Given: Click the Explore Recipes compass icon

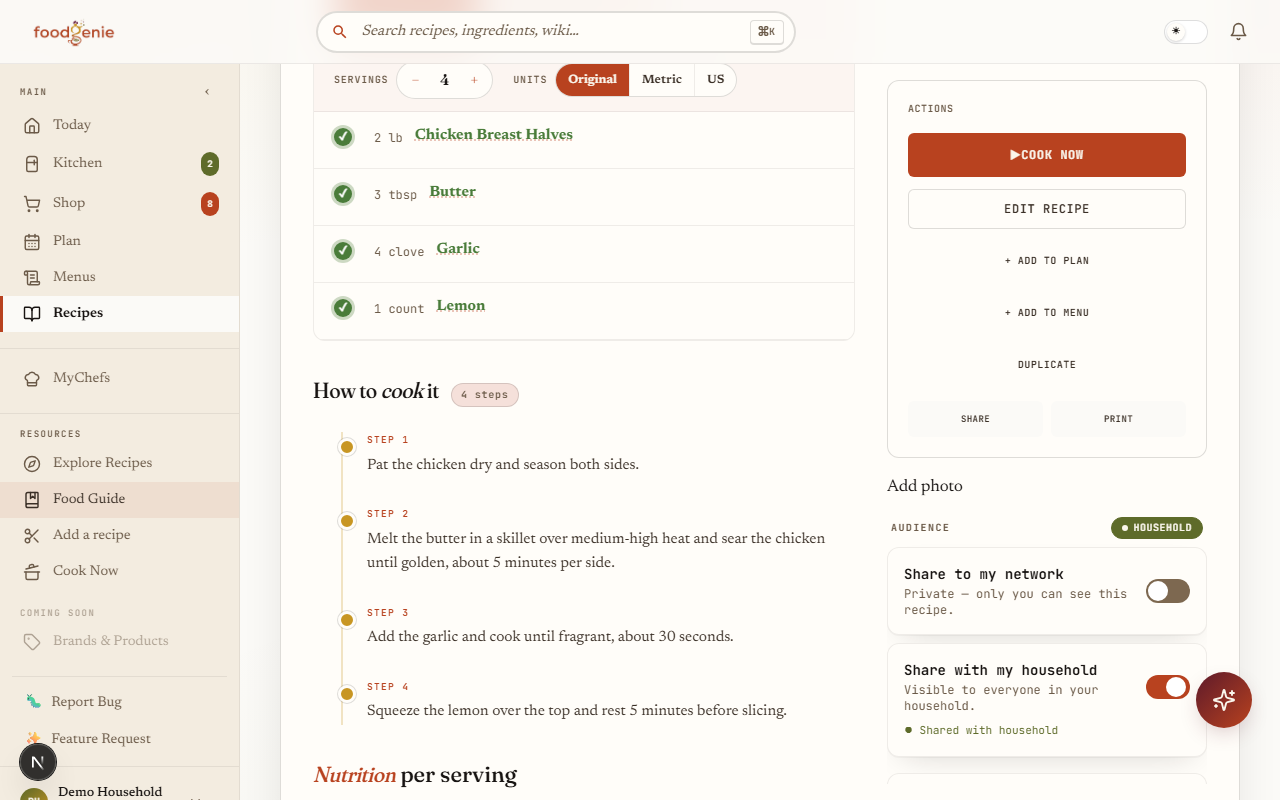Looking at the screenshot, I should pyautogui.click(x=32, y=463).
